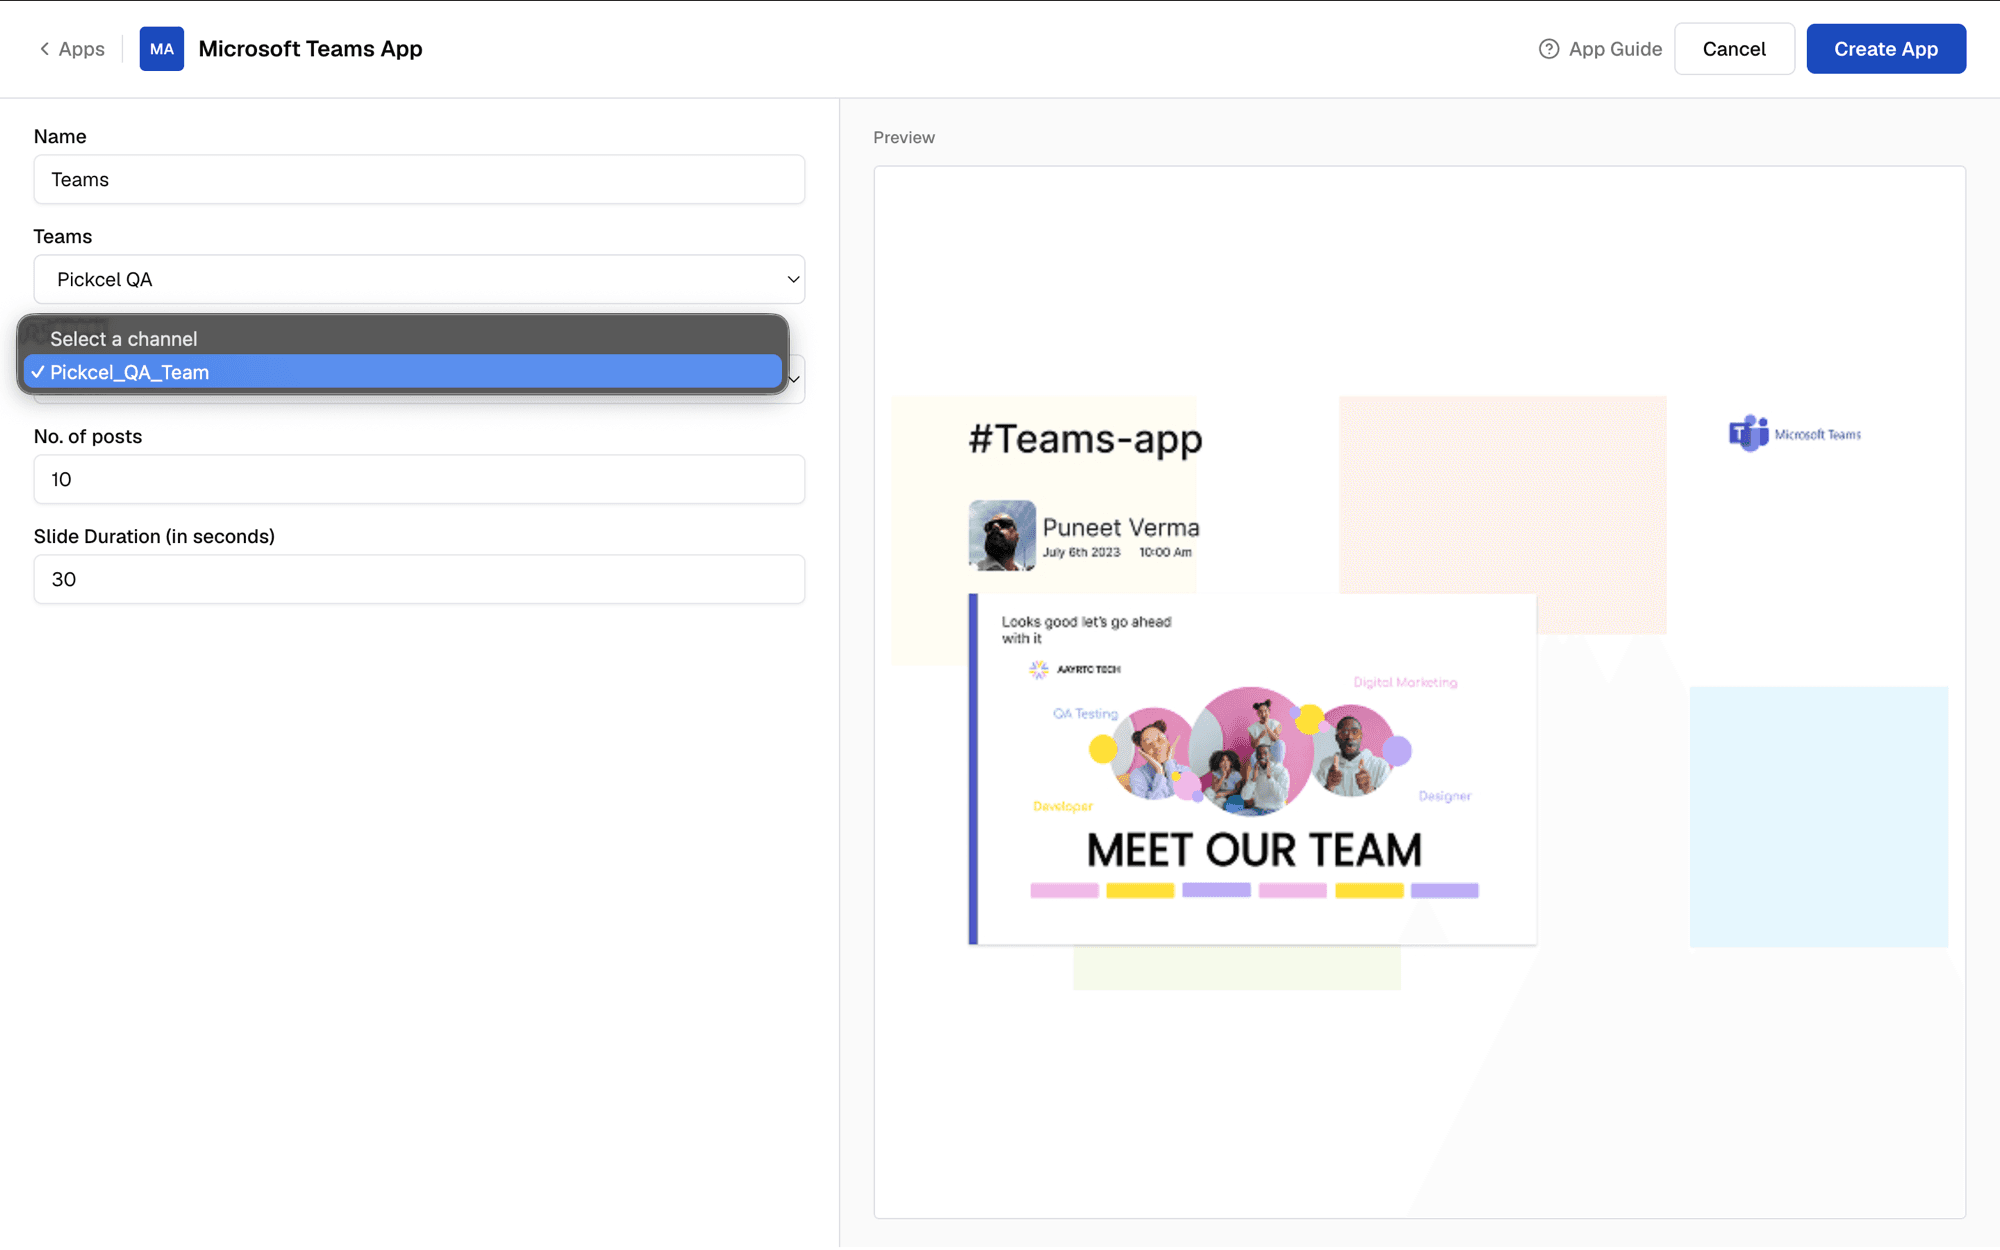Click the MA app badge icon
Image resolution: width=2000 pixels, height=1250 pixels.
click(x=162, y=49)
